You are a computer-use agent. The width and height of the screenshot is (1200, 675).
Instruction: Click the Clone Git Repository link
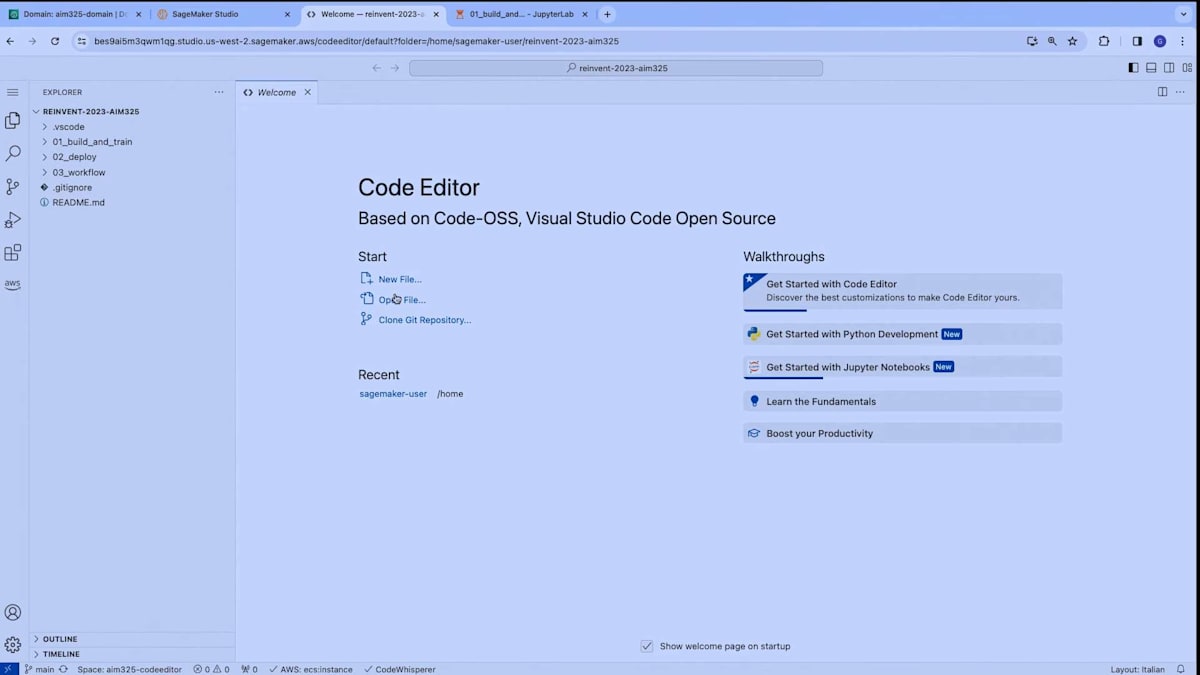pos(425,320)
